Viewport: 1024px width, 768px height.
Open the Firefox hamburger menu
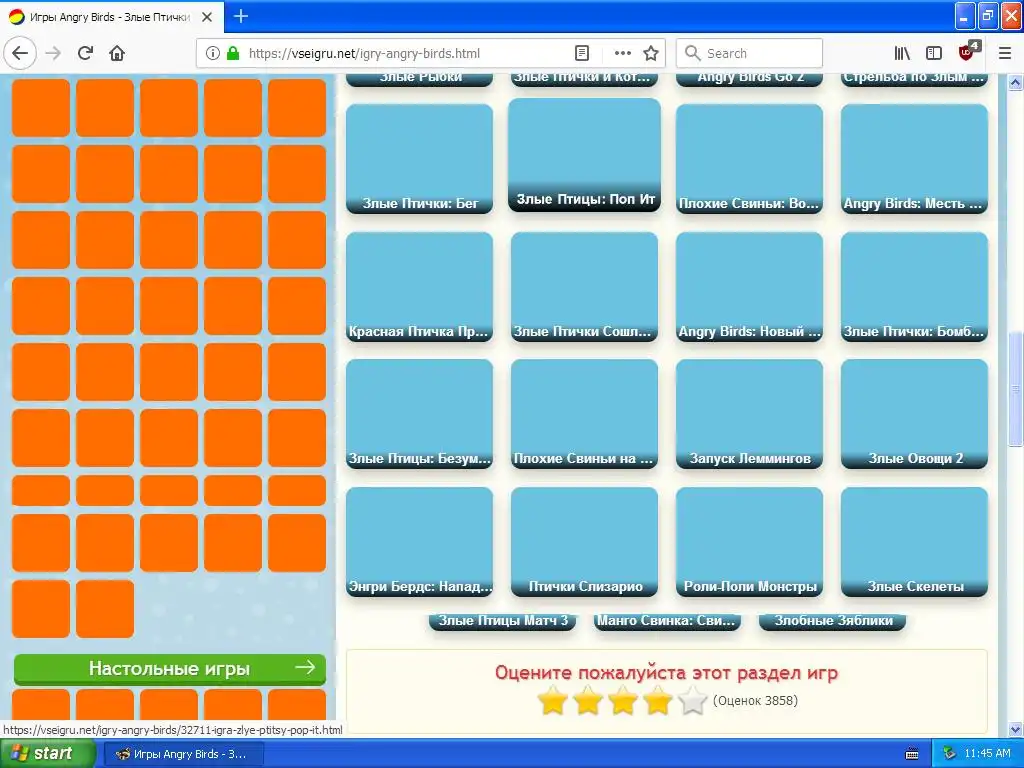1004,54
